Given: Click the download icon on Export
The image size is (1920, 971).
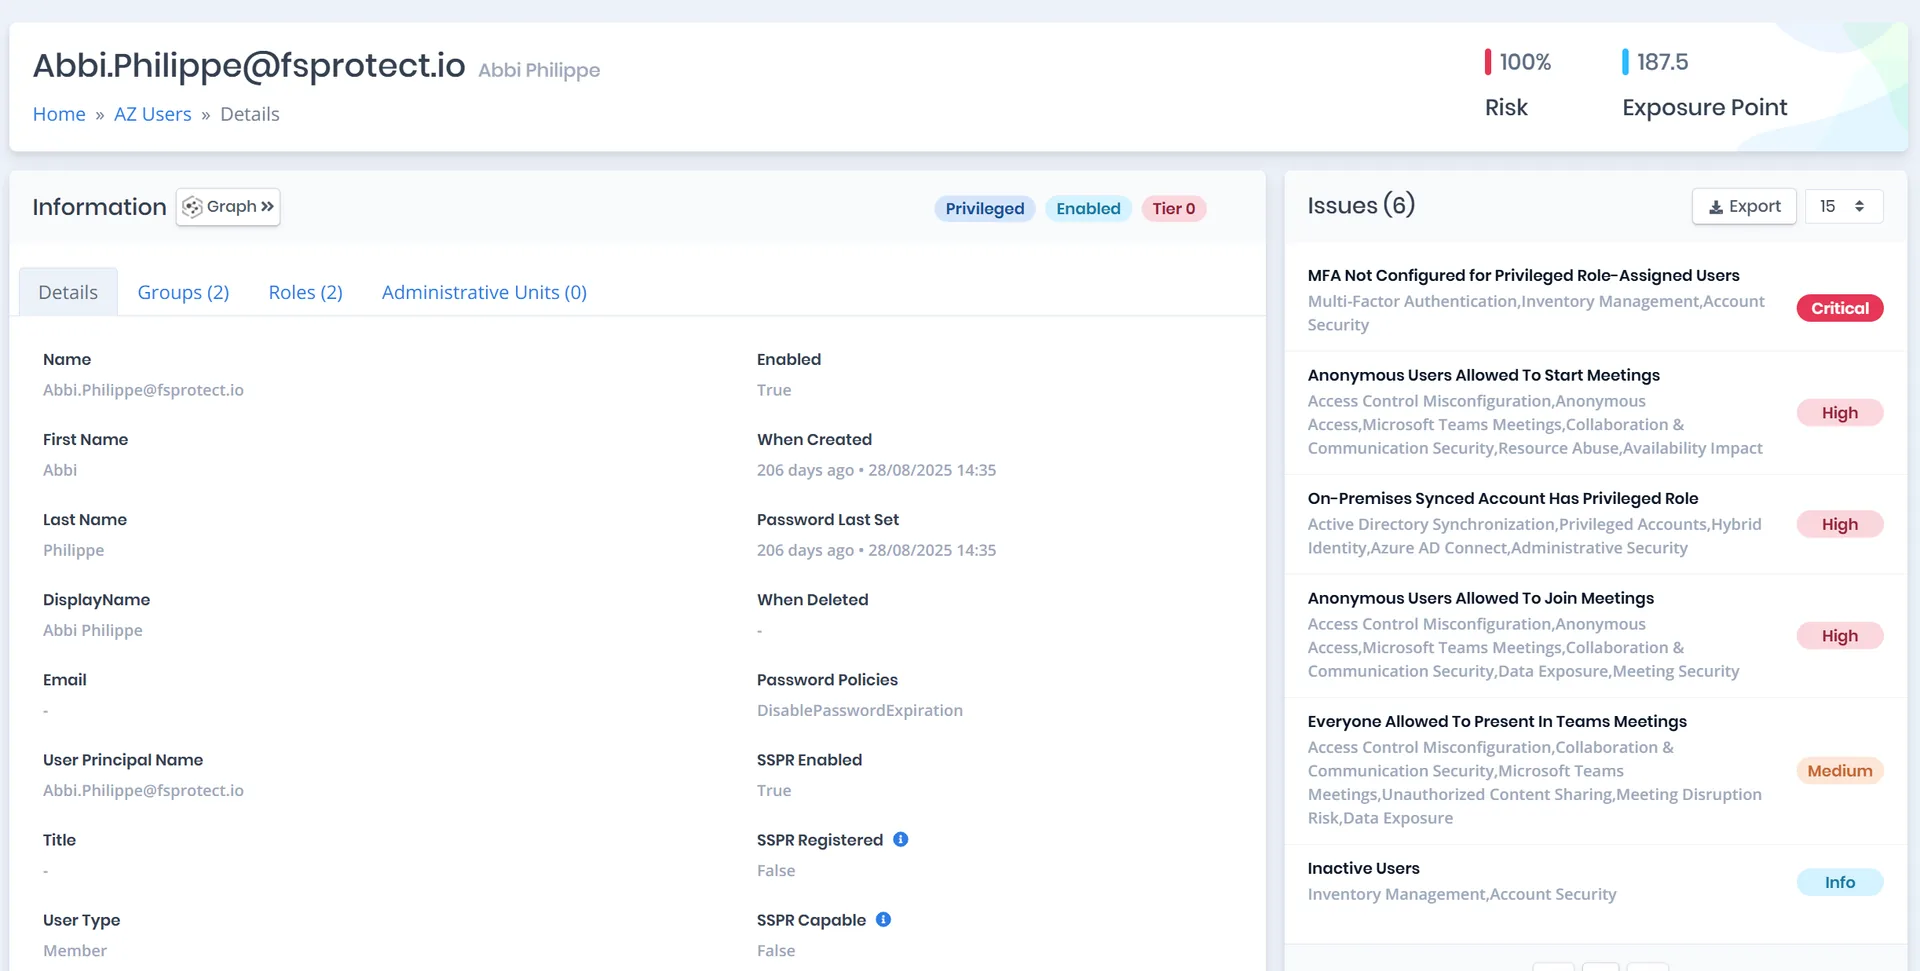Looking at the screenshot, I should [x=1716, y=207].
